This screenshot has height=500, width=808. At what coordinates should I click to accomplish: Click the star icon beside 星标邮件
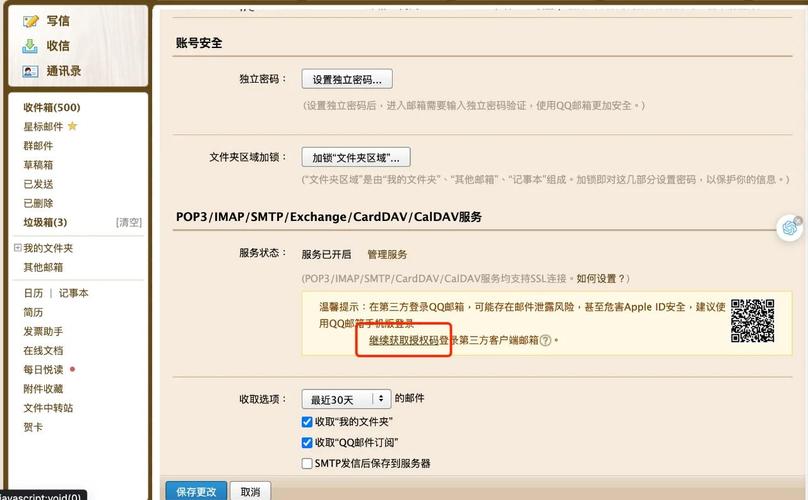pyautogui.click(x=72, y=126)
